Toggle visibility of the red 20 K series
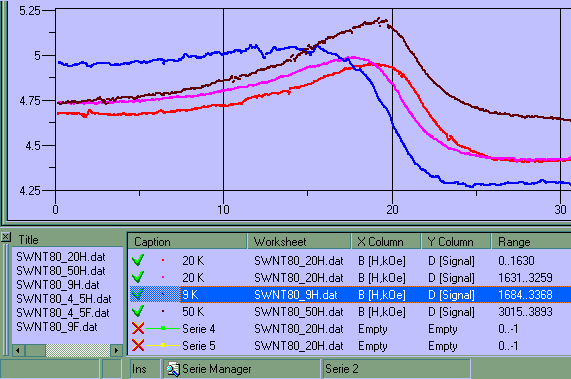The image size is (571, 379). 138,260
